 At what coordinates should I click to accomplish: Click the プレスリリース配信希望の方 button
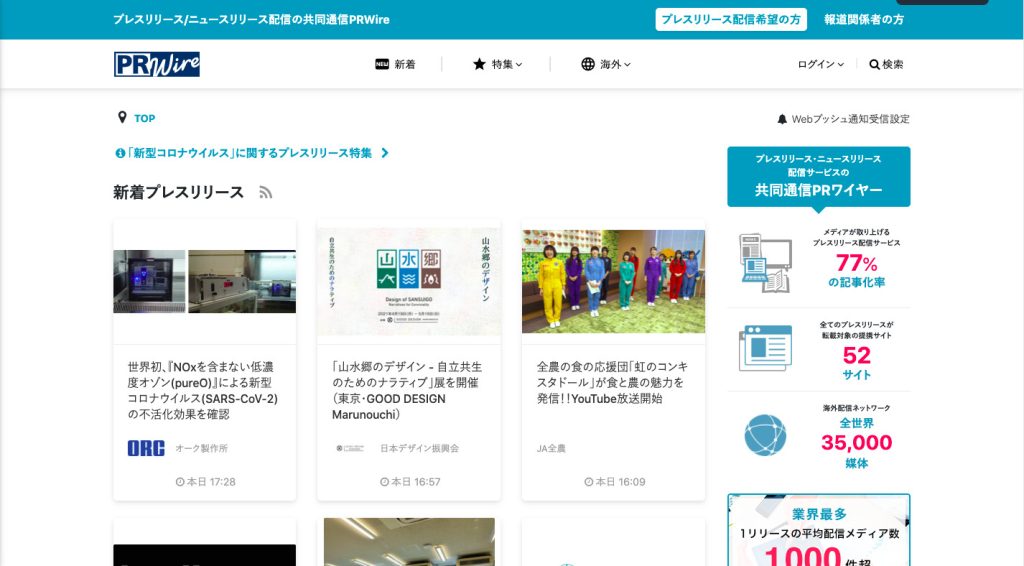pos(731,19)
